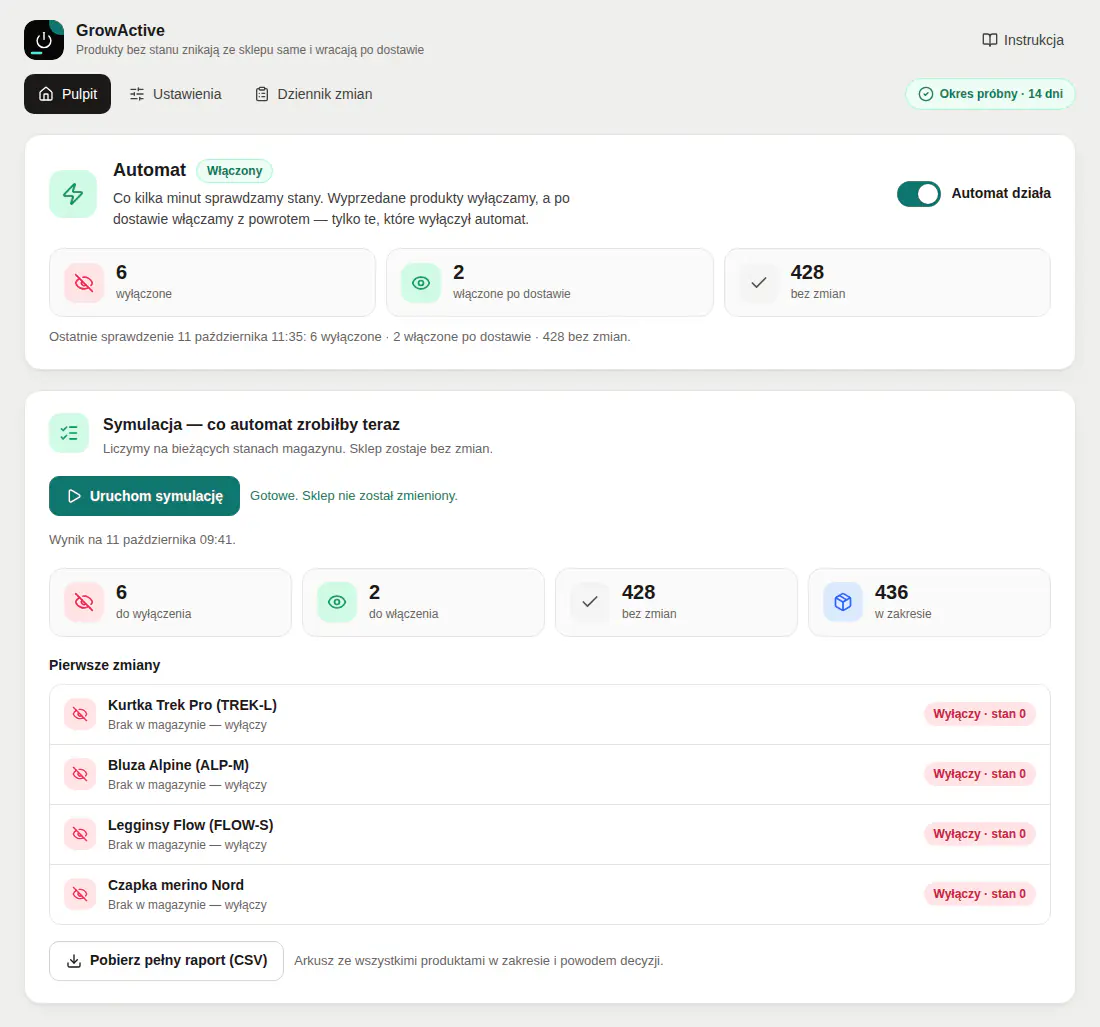Click the GrowActive power logo icon
Viewport: 1100px width, 1027px height.
click(x=43, y=40)
